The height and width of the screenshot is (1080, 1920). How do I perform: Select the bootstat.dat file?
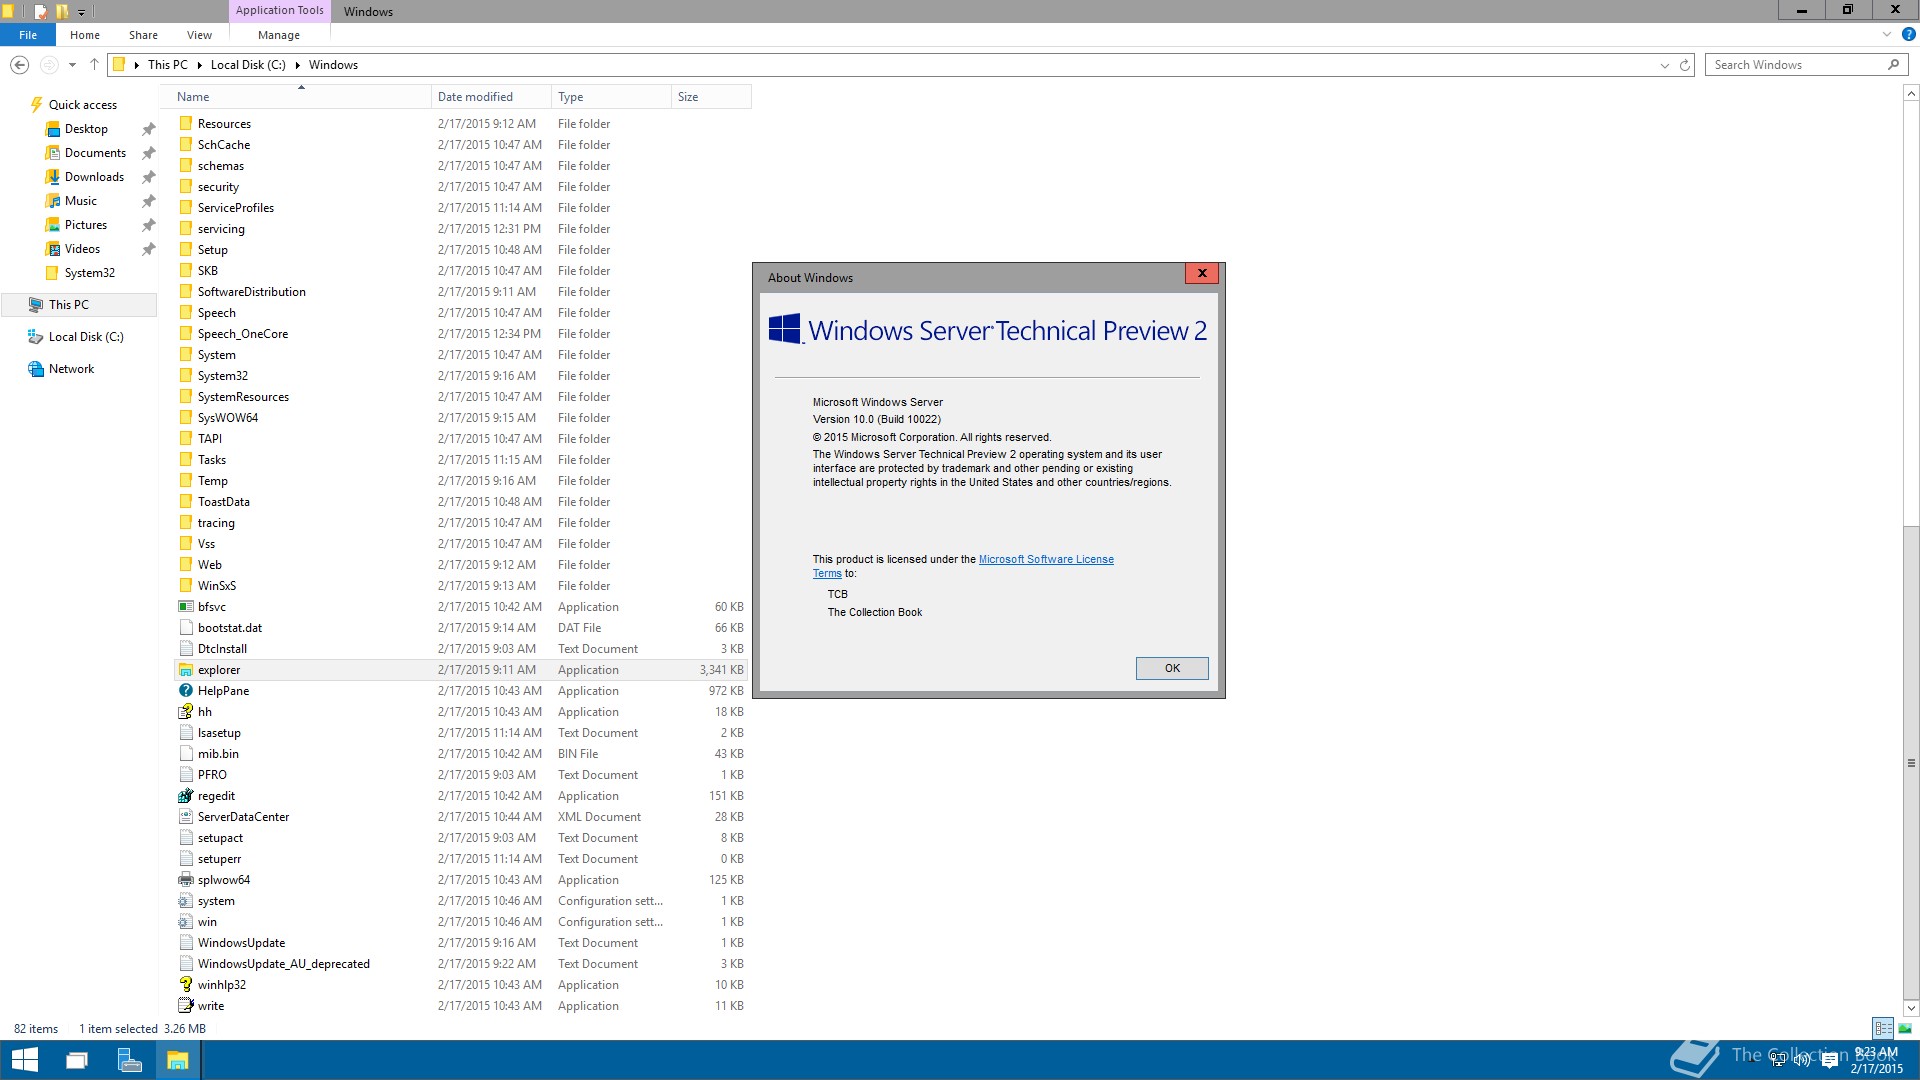click(461, 628)
